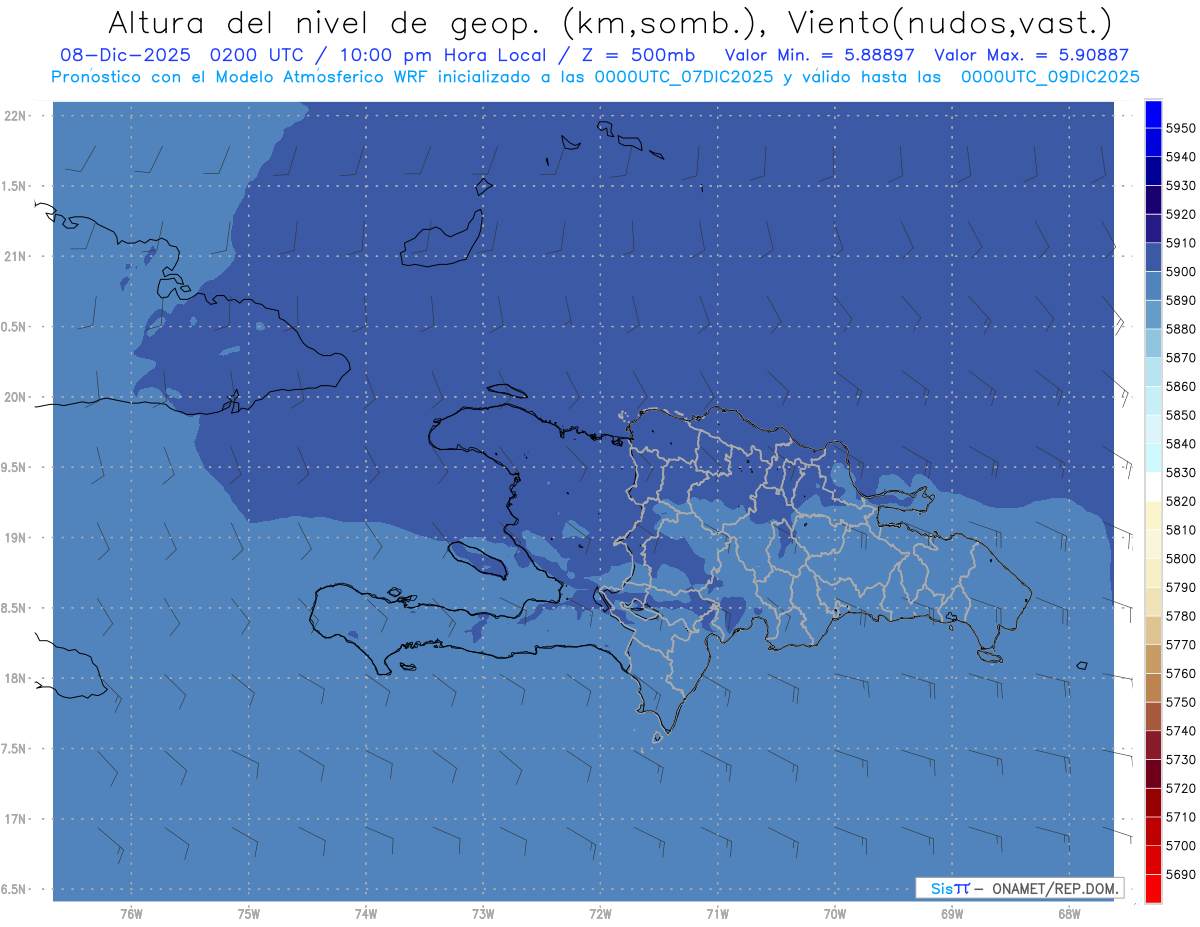Click the '22N' latitude label
The image size is (1200, 927).
click(x=17, y=116)
